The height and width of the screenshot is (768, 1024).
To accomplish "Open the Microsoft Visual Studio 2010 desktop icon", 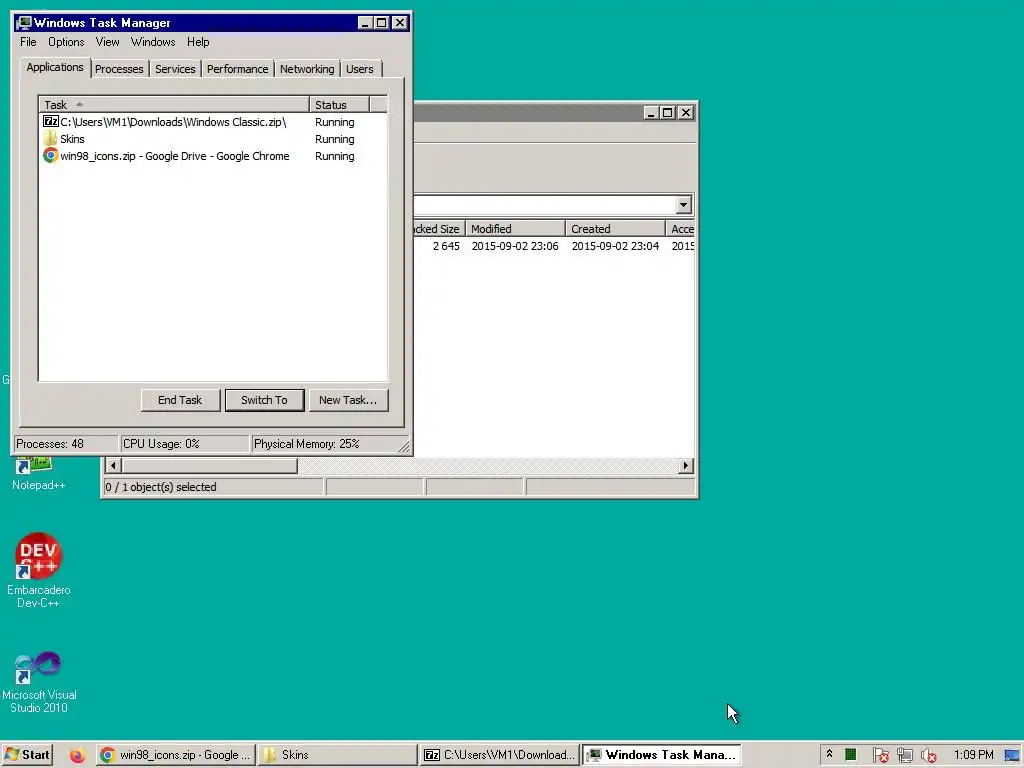I will coord(39,682).
